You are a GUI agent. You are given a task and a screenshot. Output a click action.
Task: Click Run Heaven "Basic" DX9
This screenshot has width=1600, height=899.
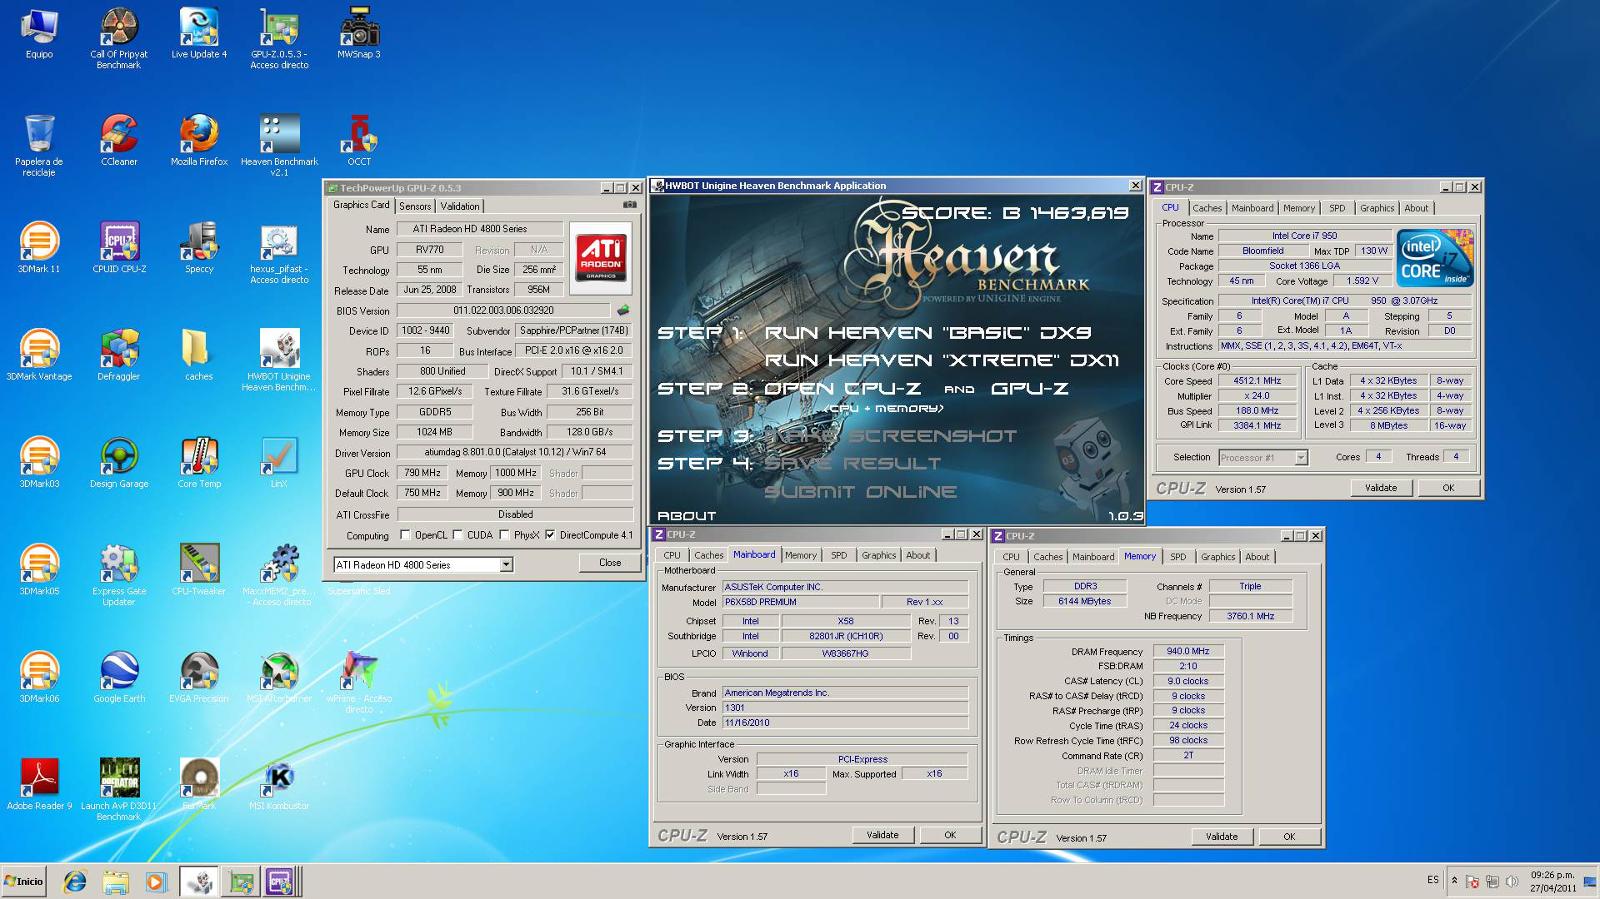pyautogui.click(x=927, y=333)
